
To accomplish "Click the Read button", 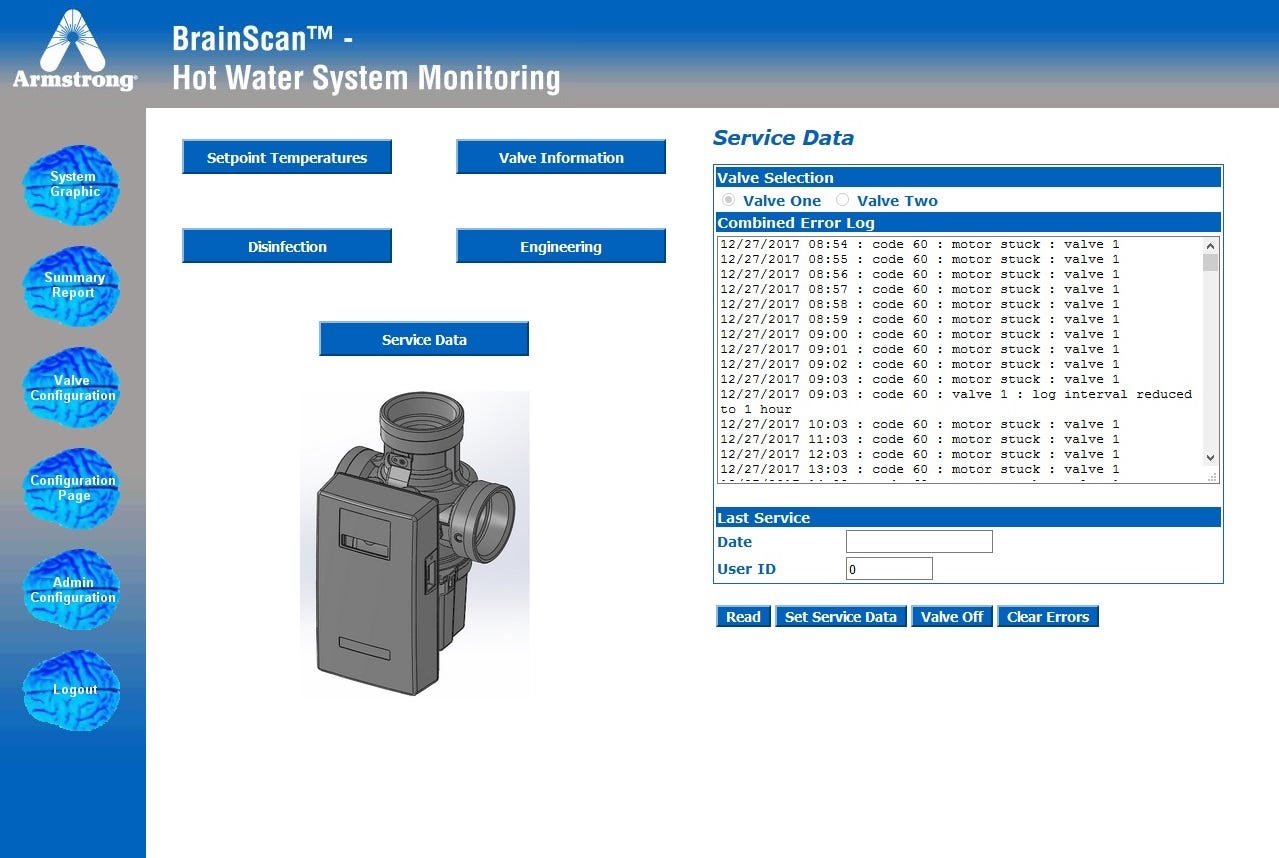I will pos(743,617).
